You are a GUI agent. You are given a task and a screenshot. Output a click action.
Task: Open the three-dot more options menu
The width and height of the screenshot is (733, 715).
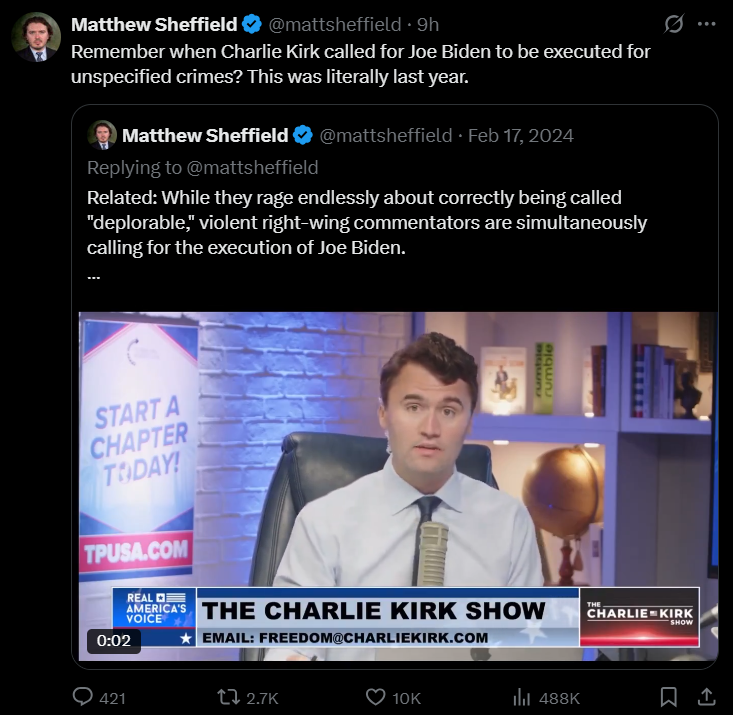tap(706, 24)
